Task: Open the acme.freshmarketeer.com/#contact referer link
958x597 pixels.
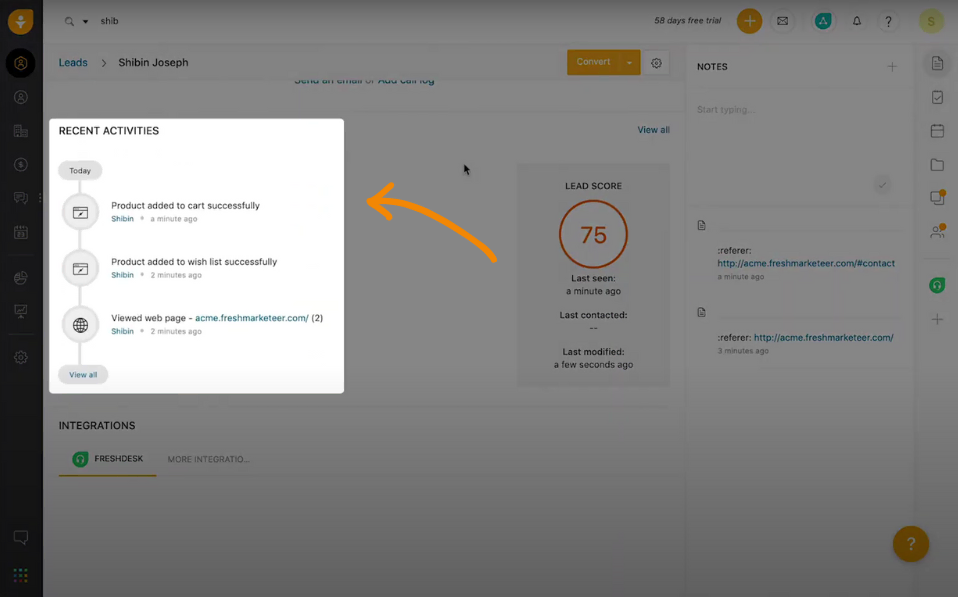Action: 805,263
